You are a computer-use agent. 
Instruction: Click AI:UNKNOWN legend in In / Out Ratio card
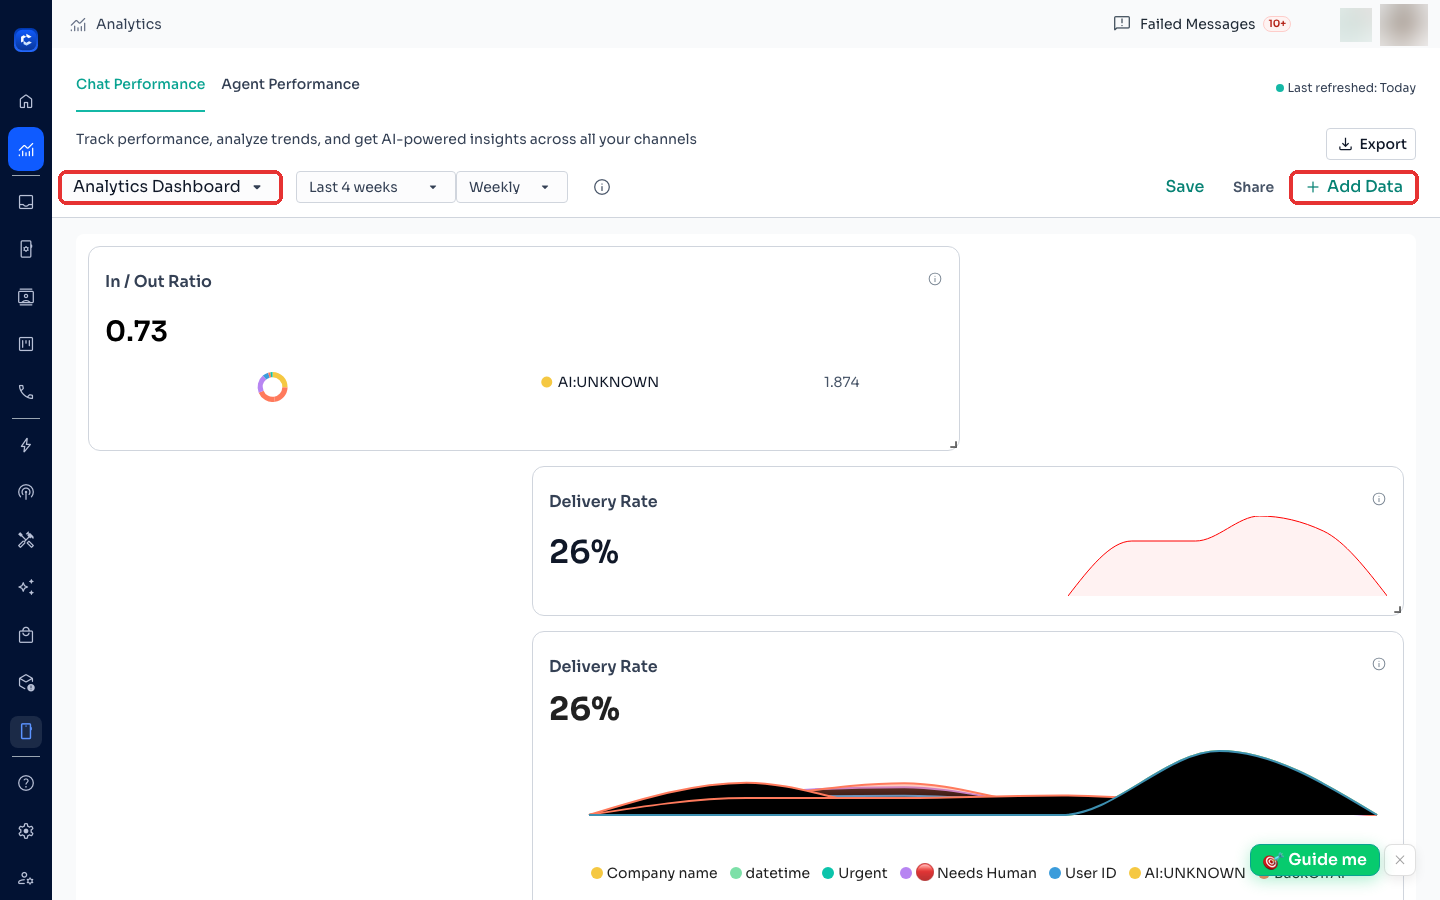pos(600,382)
